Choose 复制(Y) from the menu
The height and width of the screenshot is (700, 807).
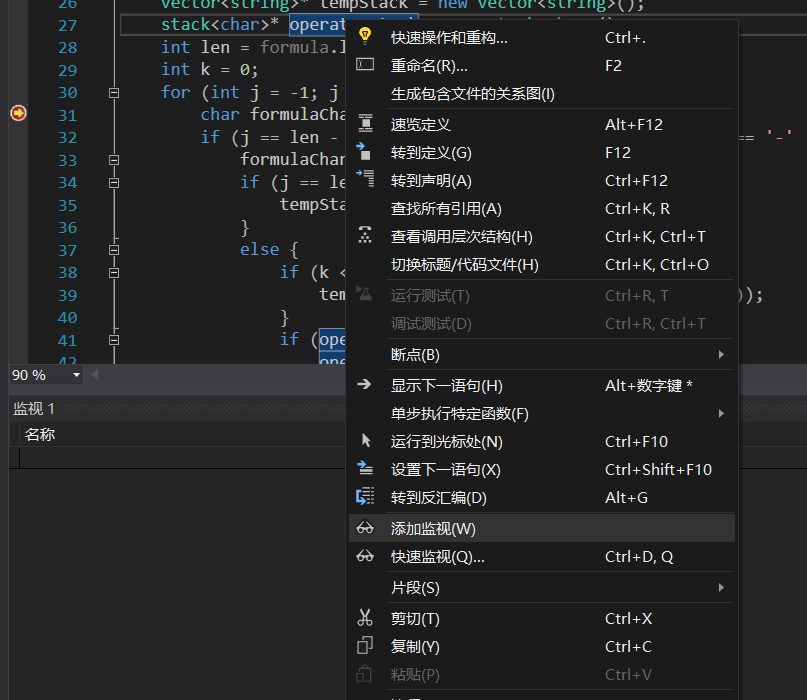click(541, 646)
